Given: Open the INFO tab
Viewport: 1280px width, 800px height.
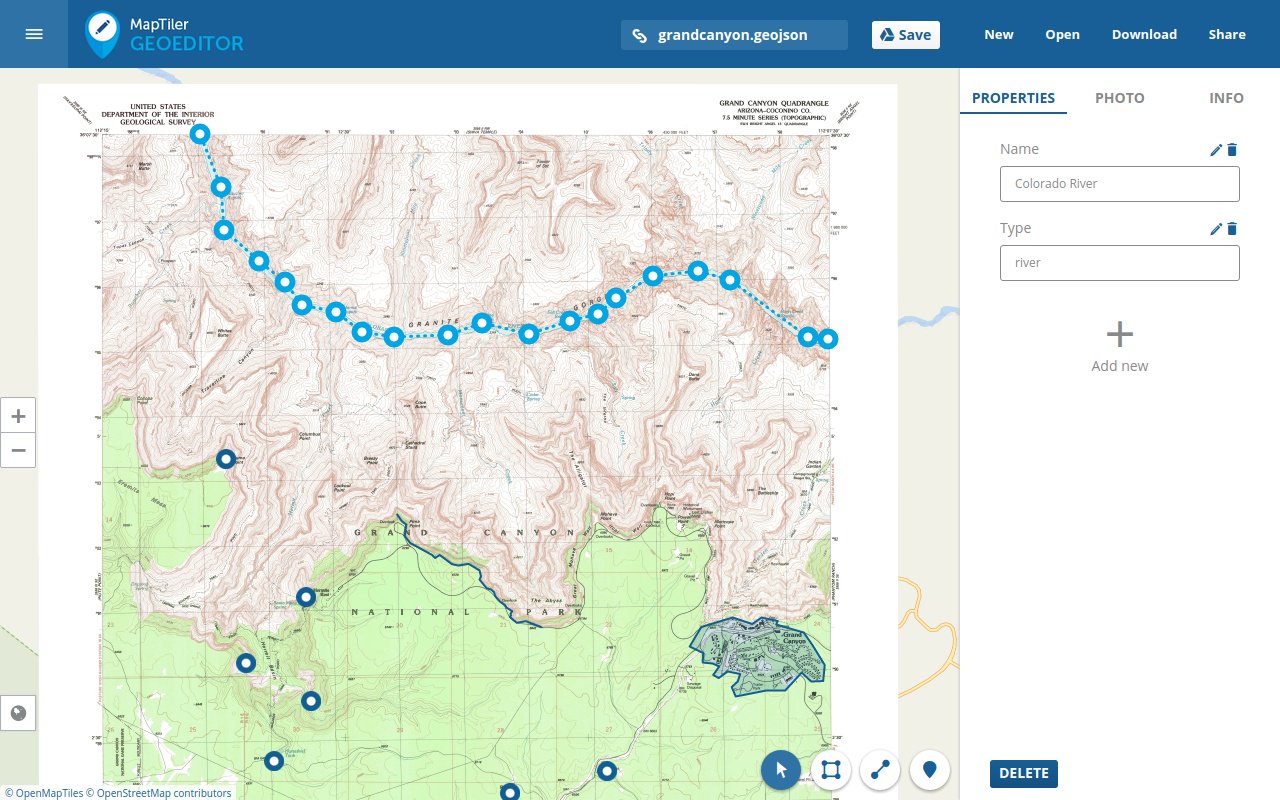Looking at the screenshot, I should pos(1226,97).
